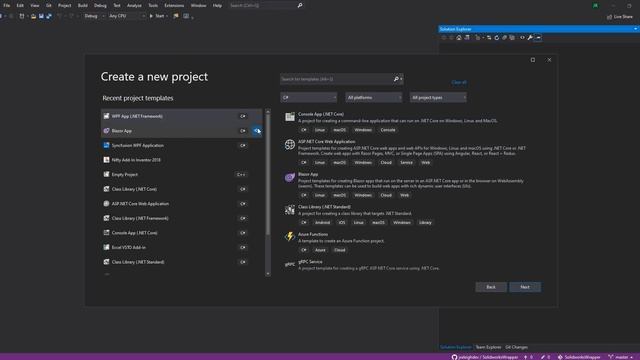Viewport: 640px width, 360px height.
Task: Click the Solution Explorer Home icon
Action: coord(459,38)
